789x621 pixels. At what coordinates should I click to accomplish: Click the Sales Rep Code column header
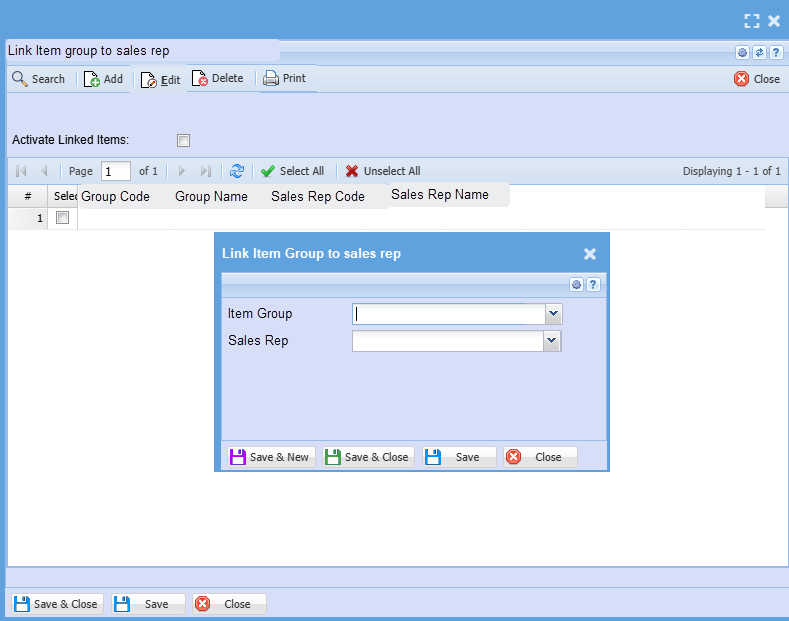click(317, 197)
